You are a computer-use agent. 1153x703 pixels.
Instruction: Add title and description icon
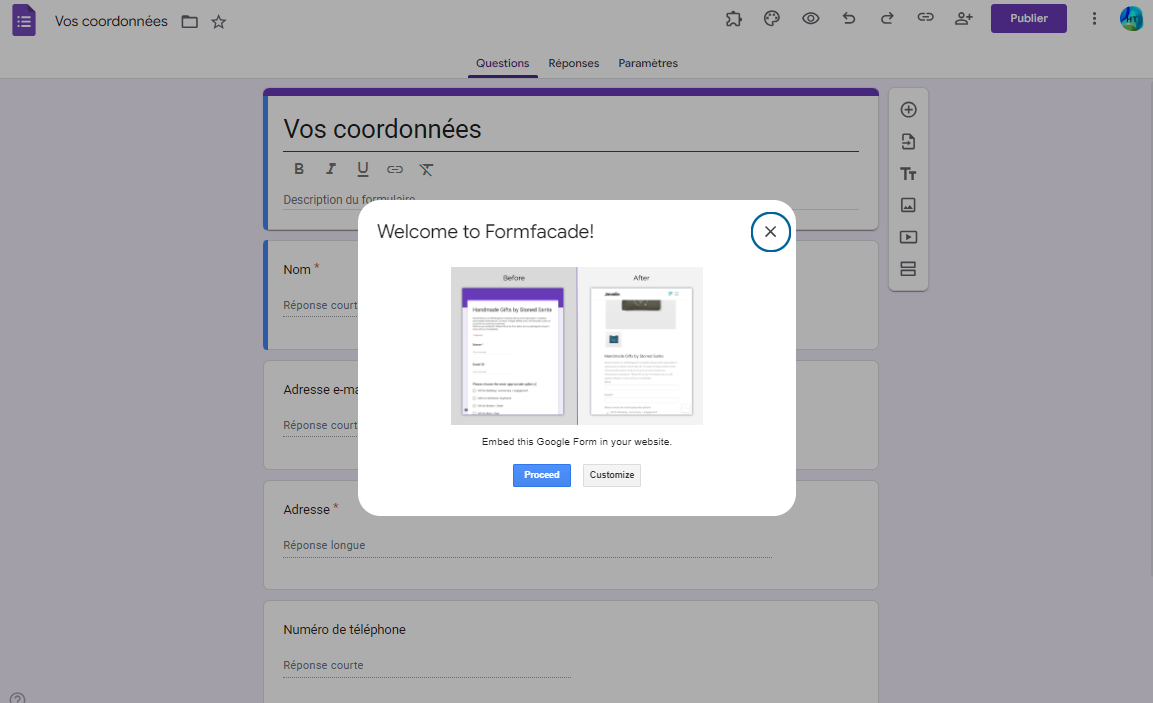coord(908,174)
